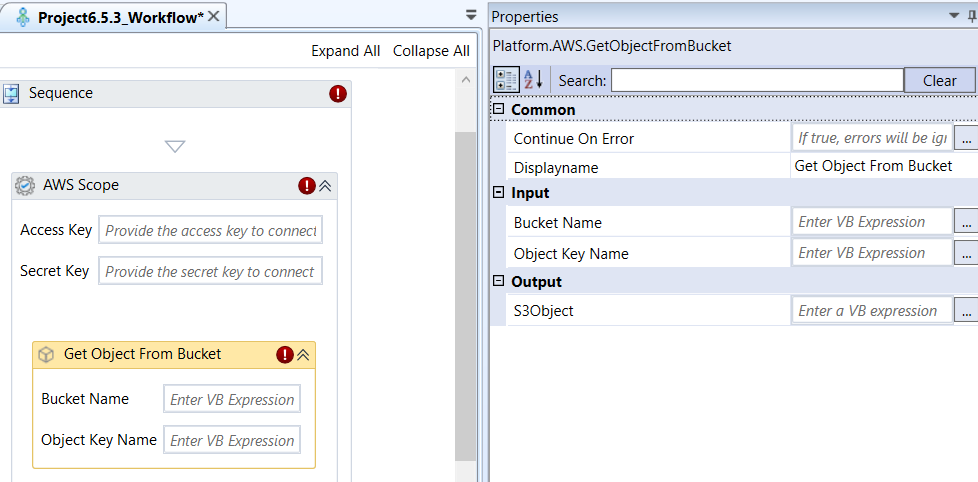Sort properties alphabetically with A-Z icon

point(533,80)
